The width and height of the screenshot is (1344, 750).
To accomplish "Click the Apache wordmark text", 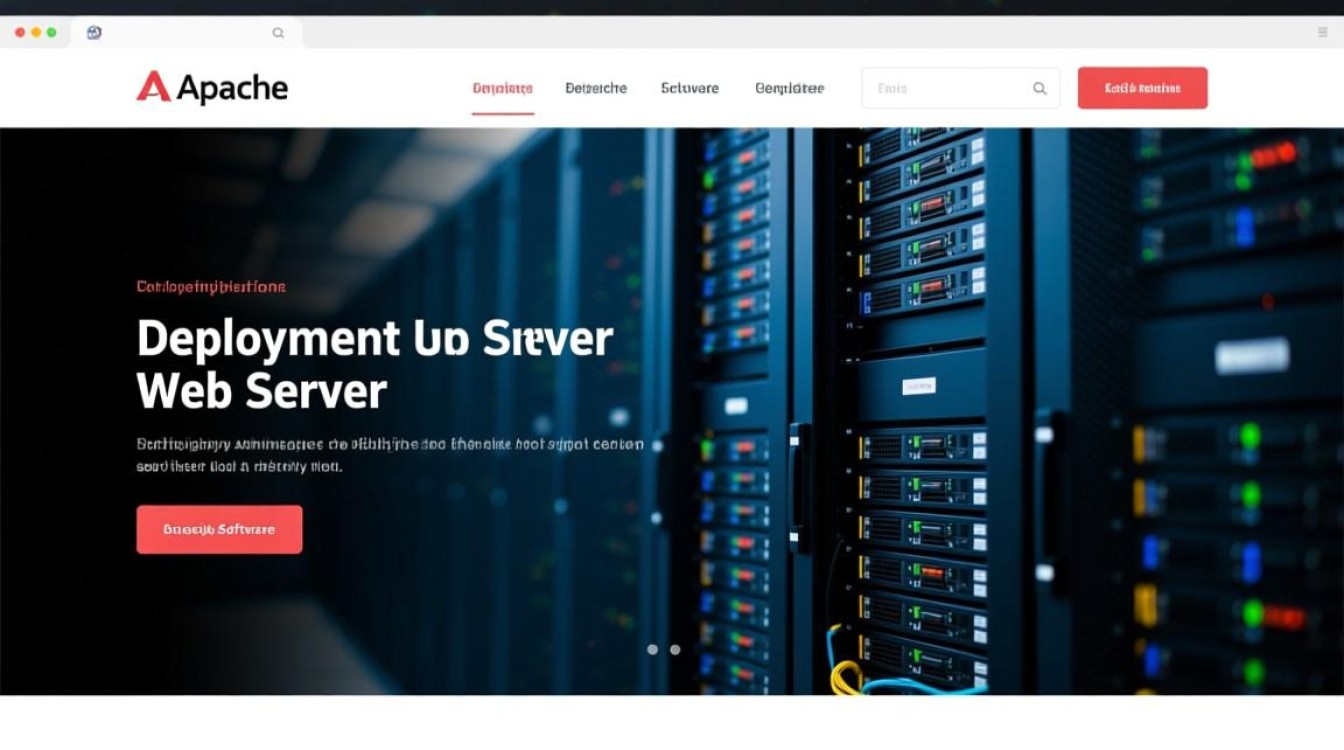I will coord(232,88).
